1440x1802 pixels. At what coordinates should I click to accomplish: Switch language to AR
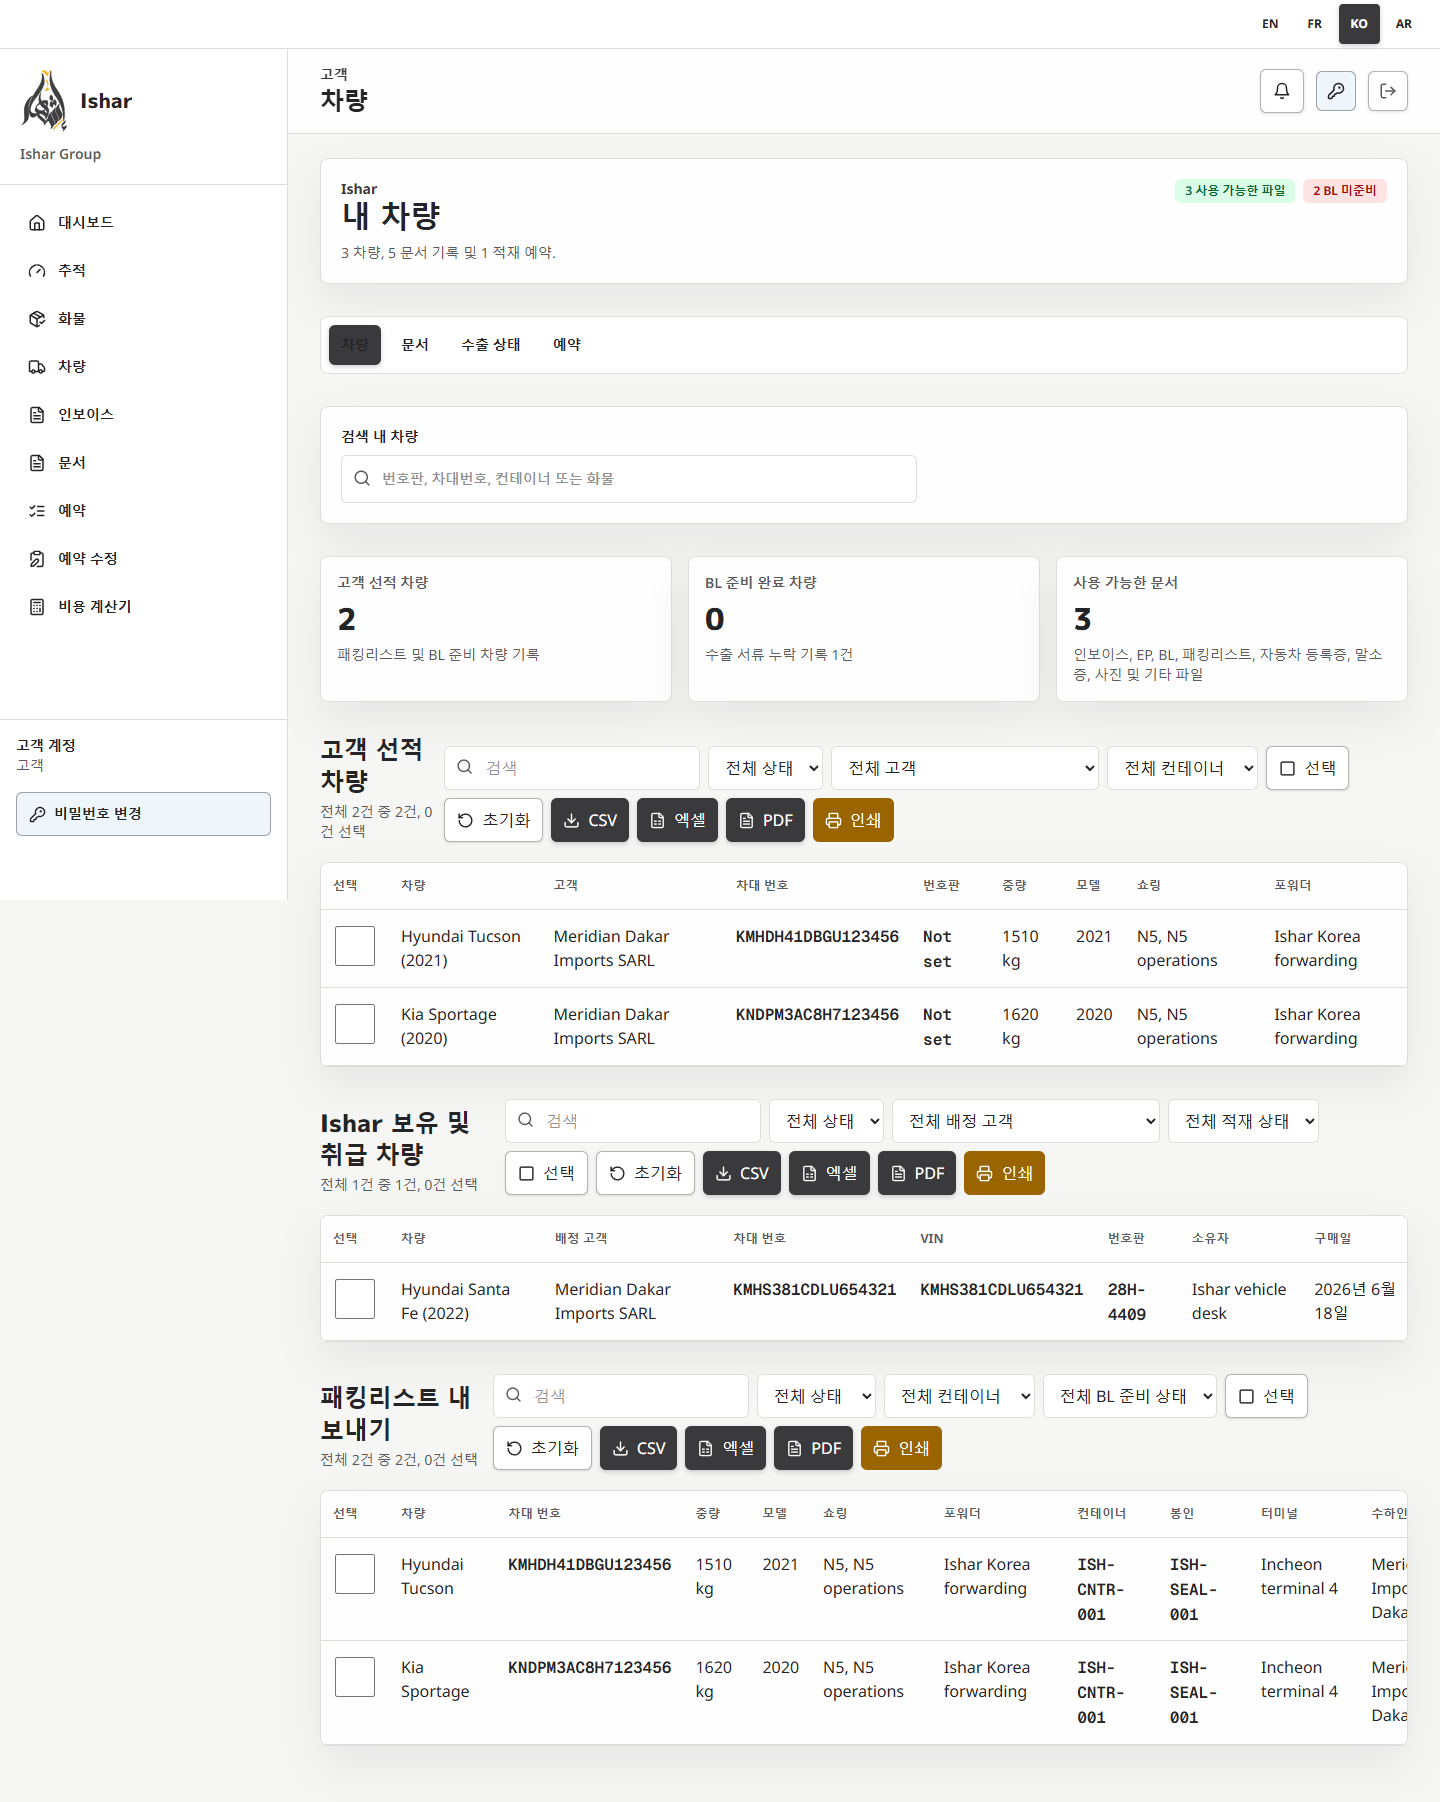pos(1404,24)
